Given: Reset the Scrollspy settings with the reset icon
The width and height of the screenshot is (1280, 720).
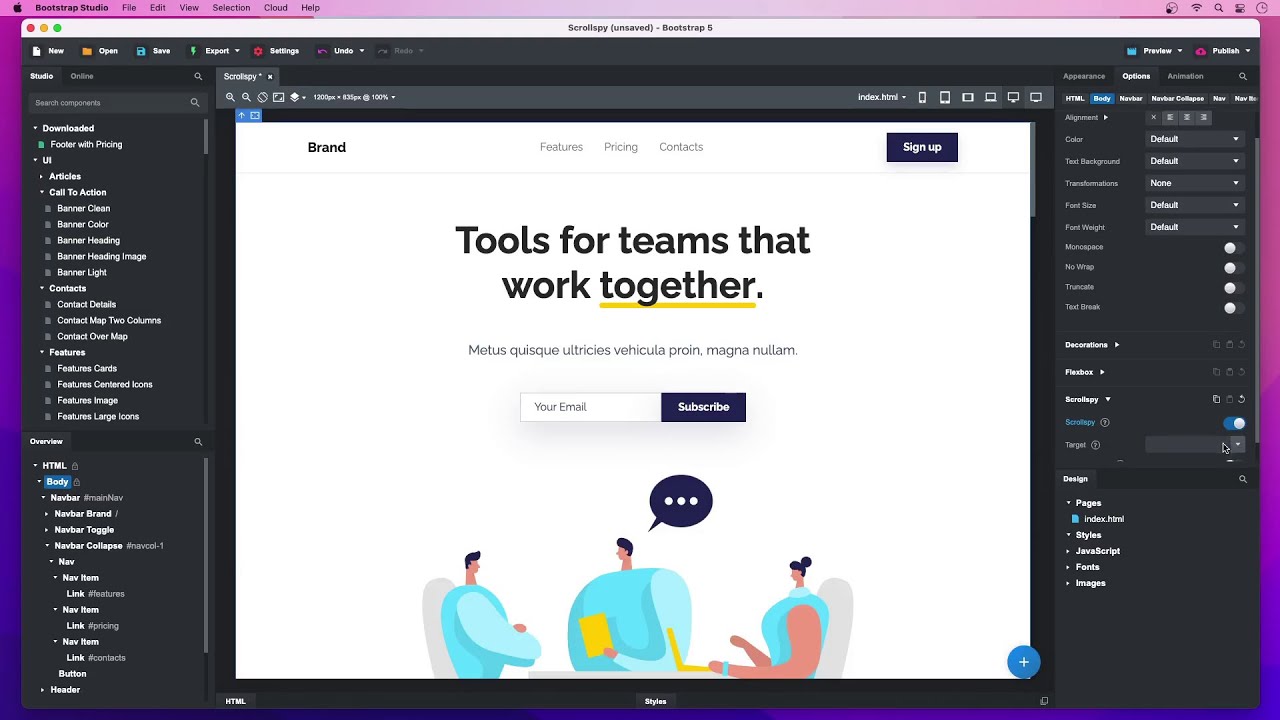Looking at the screenshot, I should tap(1242, 399).
